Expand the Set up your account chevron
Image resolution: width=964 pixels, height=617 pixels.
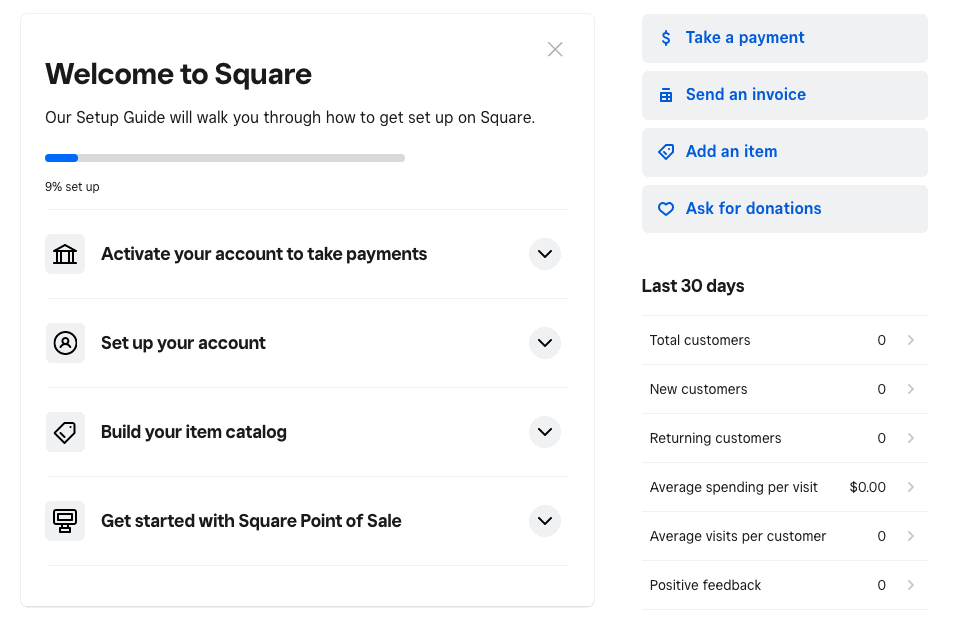(544, 343)
